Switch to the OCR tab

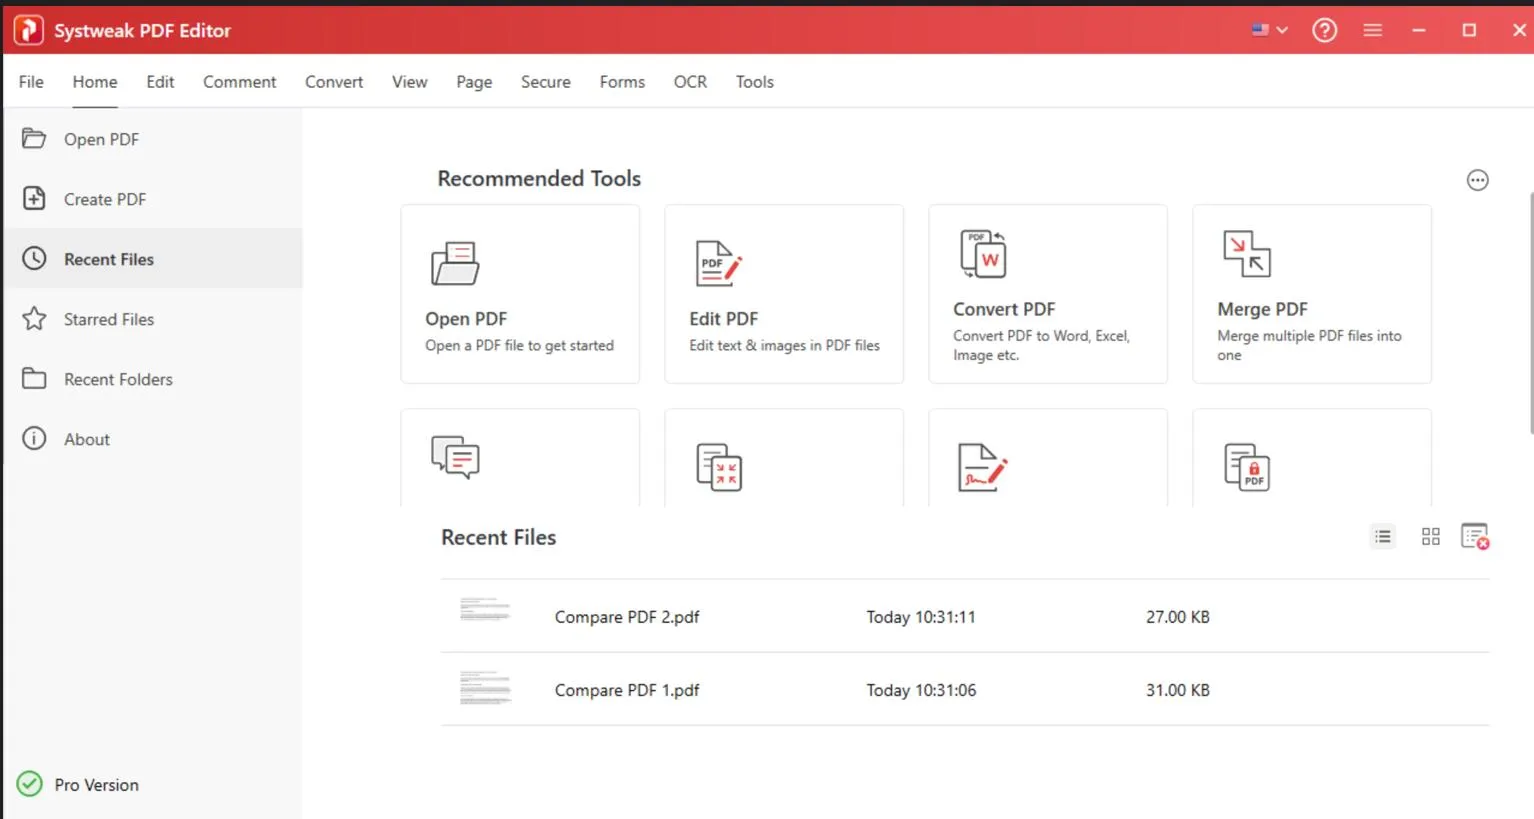click(690, 82)
